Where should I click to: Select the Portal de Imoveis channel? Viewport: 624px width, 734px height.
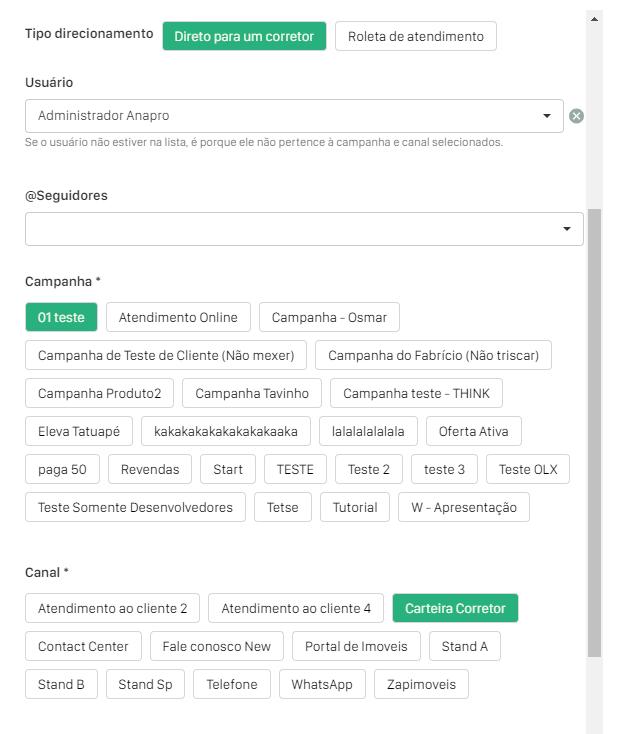pos(356,646)
